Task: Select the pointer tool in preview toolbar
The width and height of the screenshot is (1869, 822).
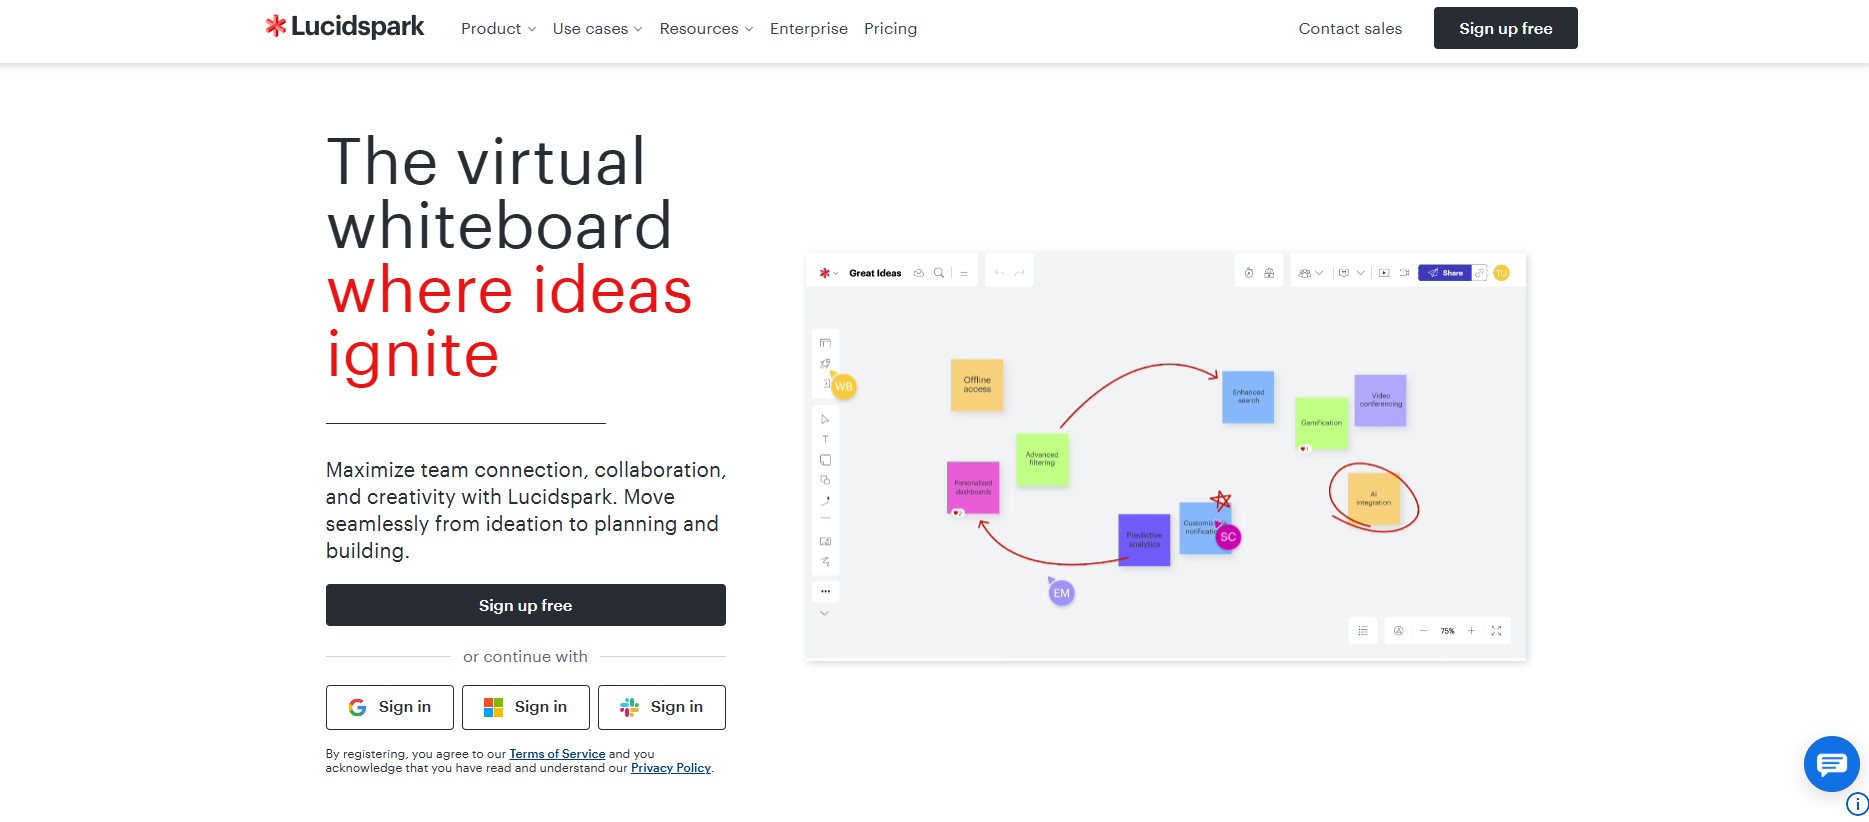Action: 825,419
